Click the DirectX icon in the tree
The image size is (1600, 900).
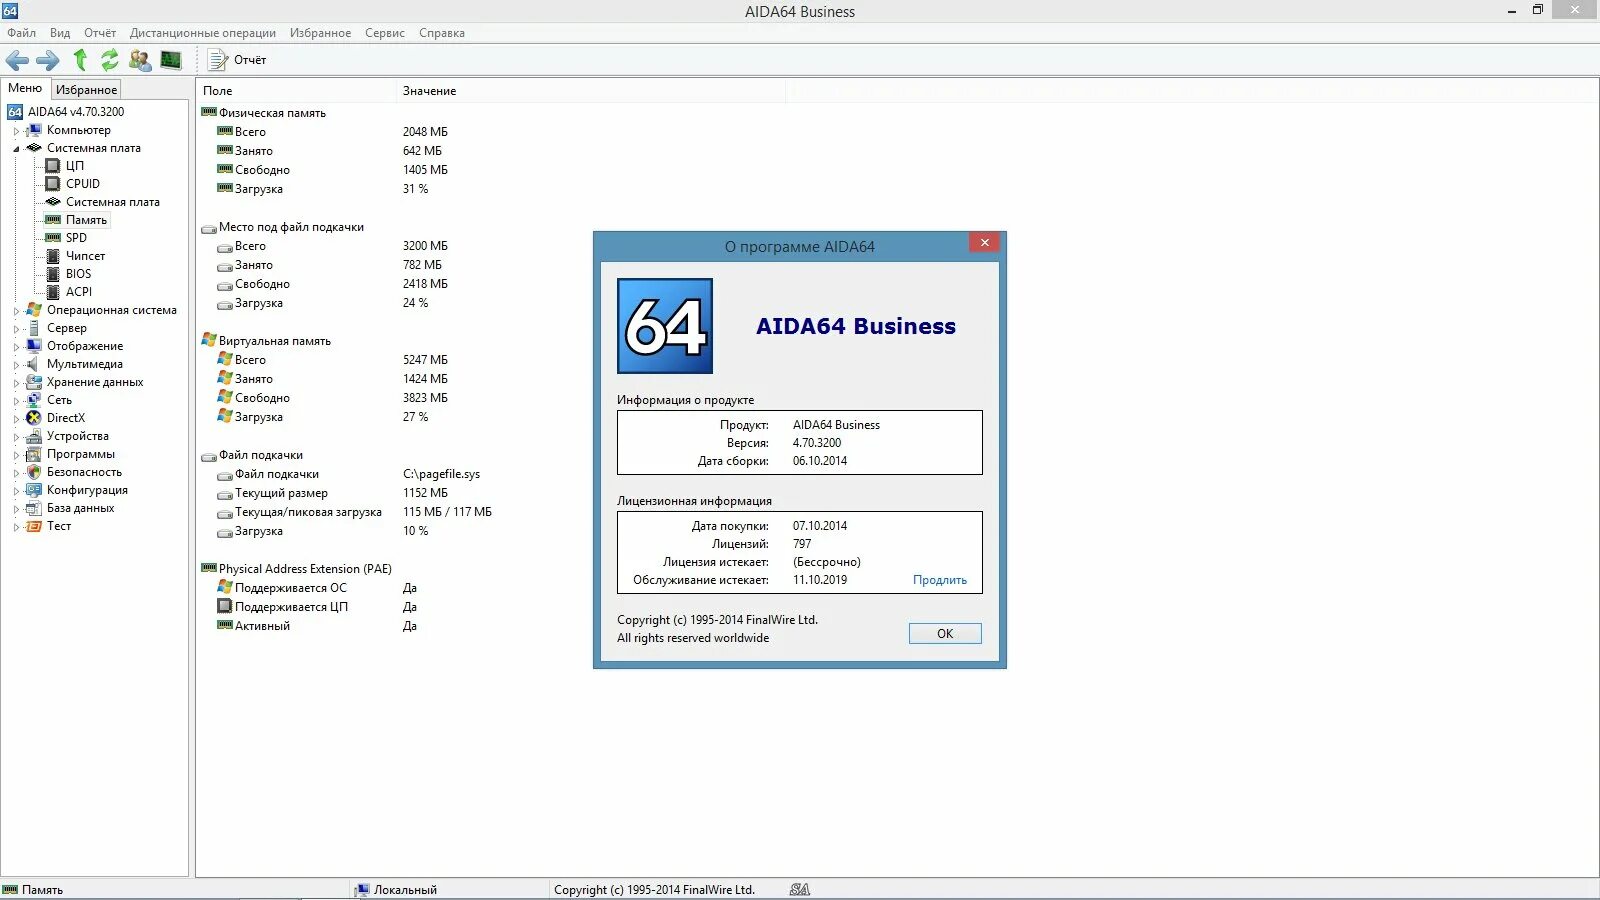click(x=34, y=418)
